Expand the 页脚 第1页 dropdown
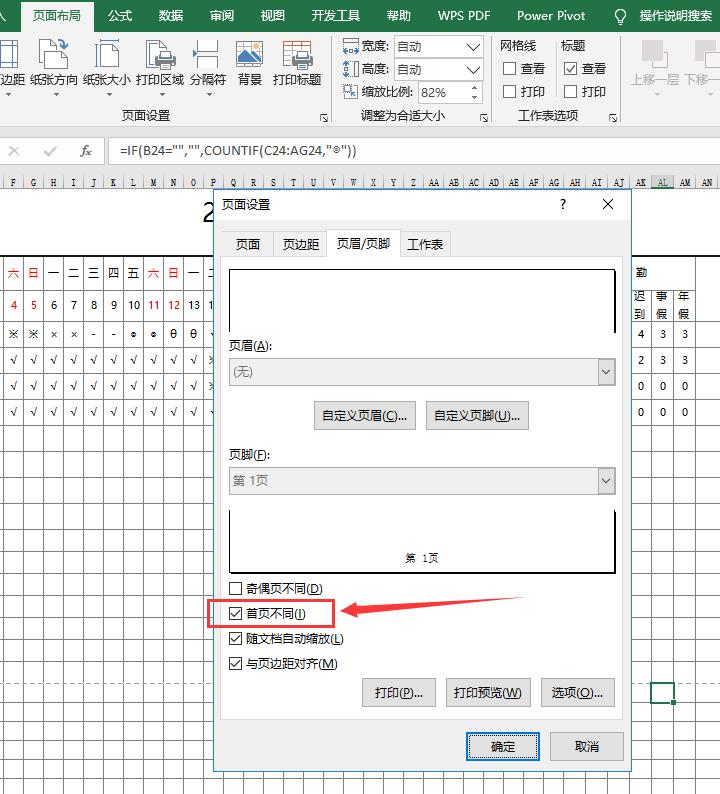The image size is (720, 794). (606, 481)
